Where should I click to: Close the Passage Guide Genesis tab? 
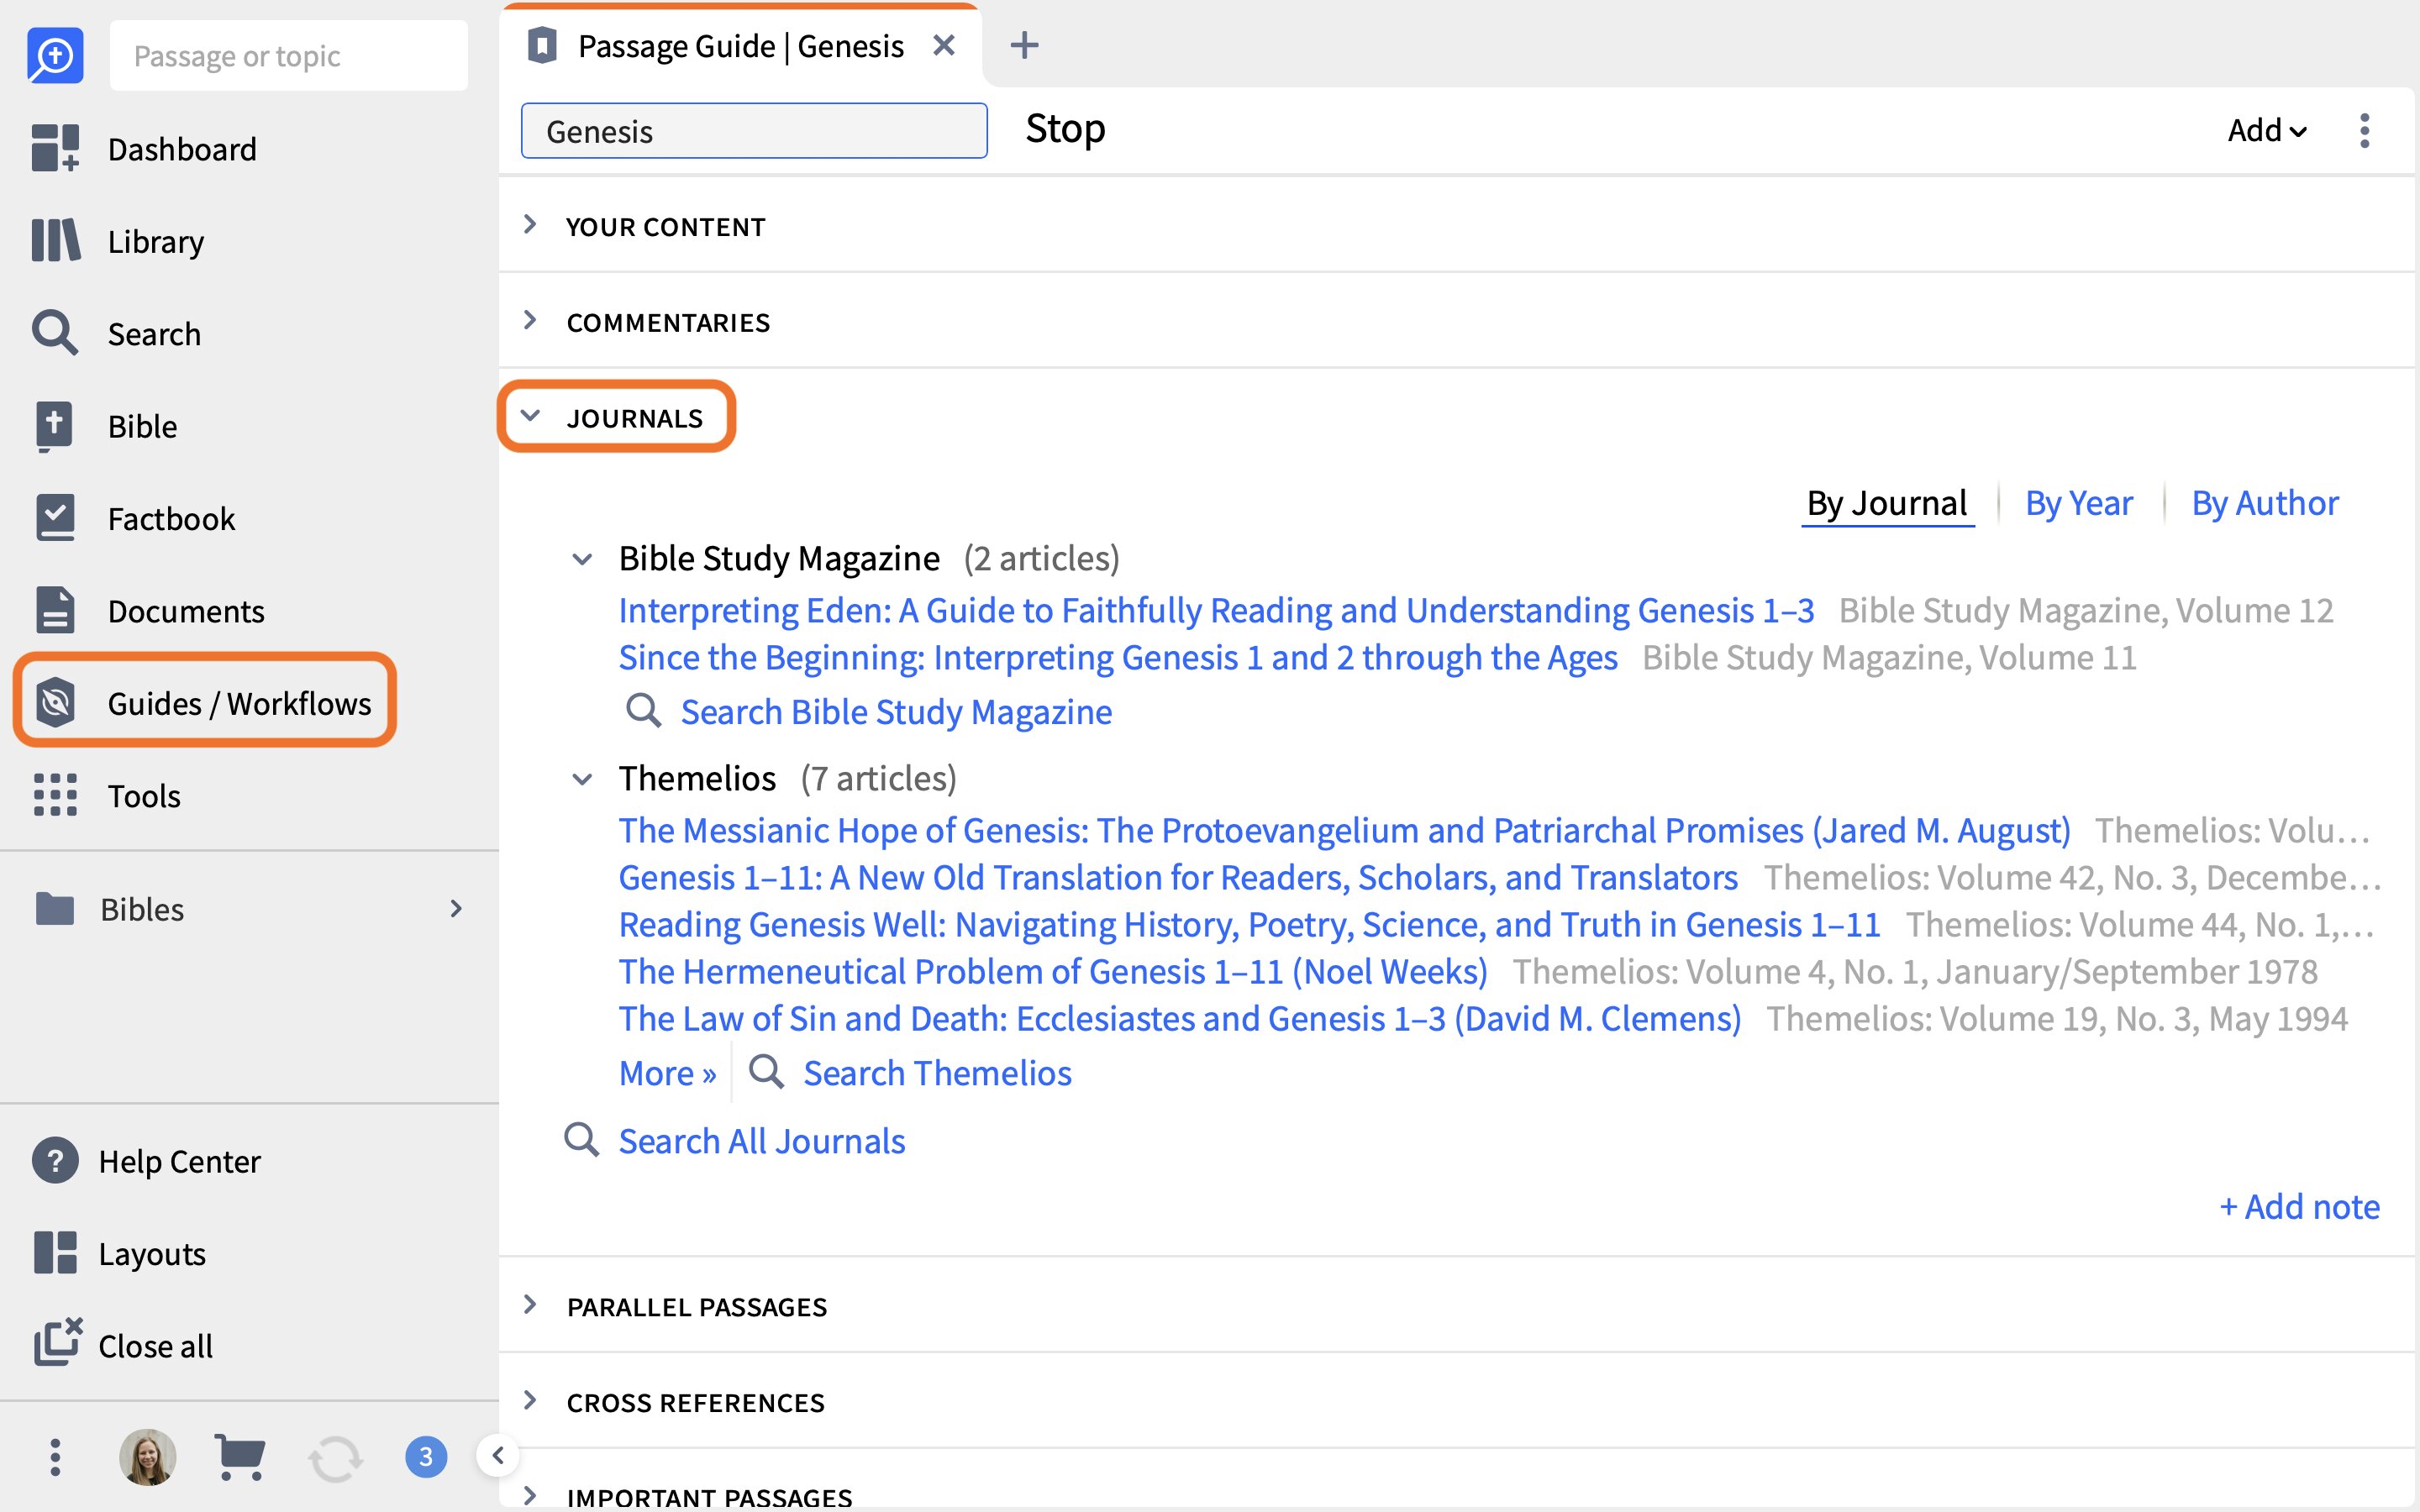(943, 45)
